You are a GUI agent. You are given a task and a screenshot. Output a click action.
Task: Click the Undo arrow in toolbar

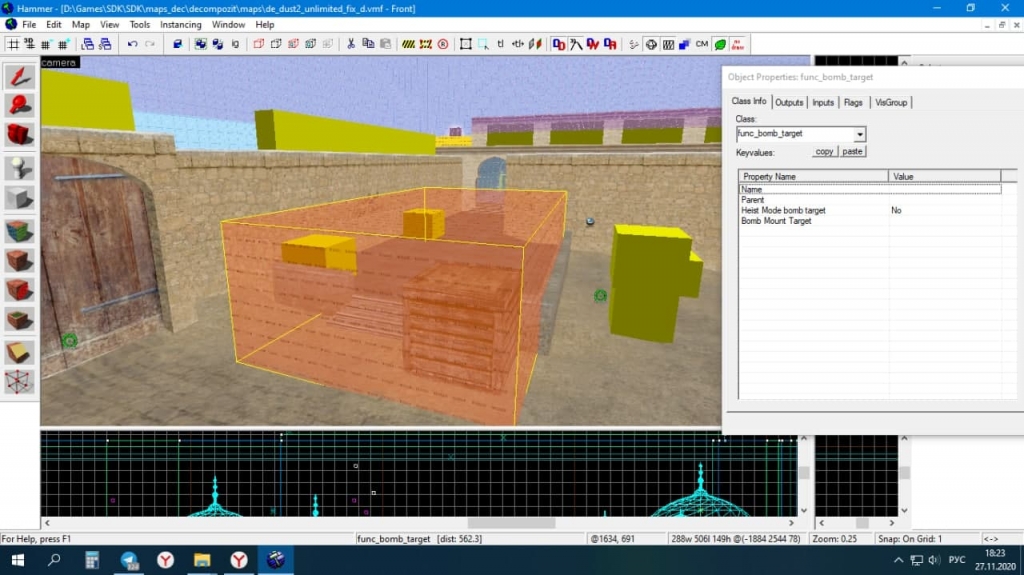(x=132, y=44)
